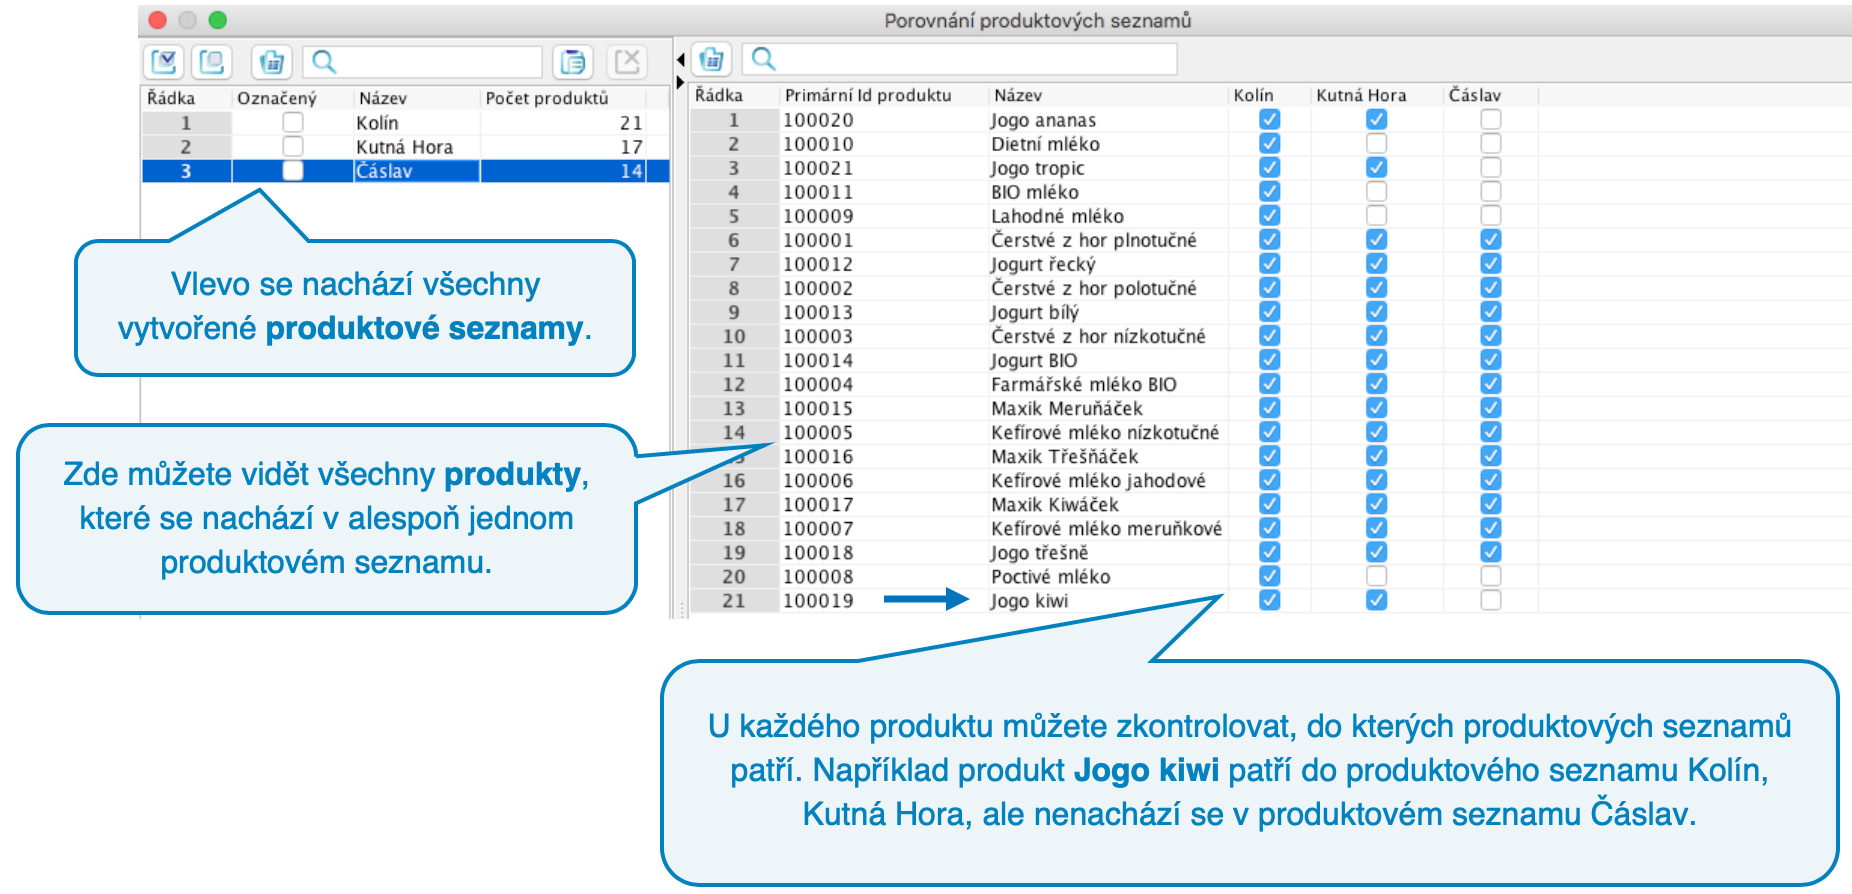Select the Kolín row in product lists table

[x=405, y=123]
